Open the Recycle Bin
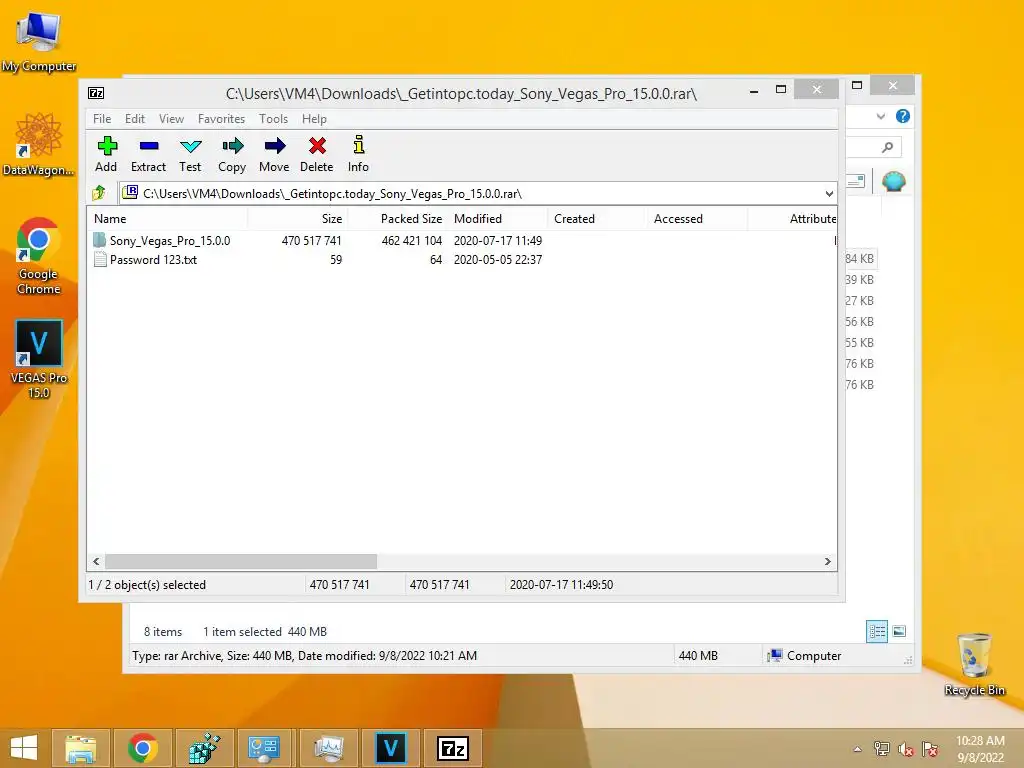The height and width of the screenshot is (768, 1024). (x=974, y=664)
